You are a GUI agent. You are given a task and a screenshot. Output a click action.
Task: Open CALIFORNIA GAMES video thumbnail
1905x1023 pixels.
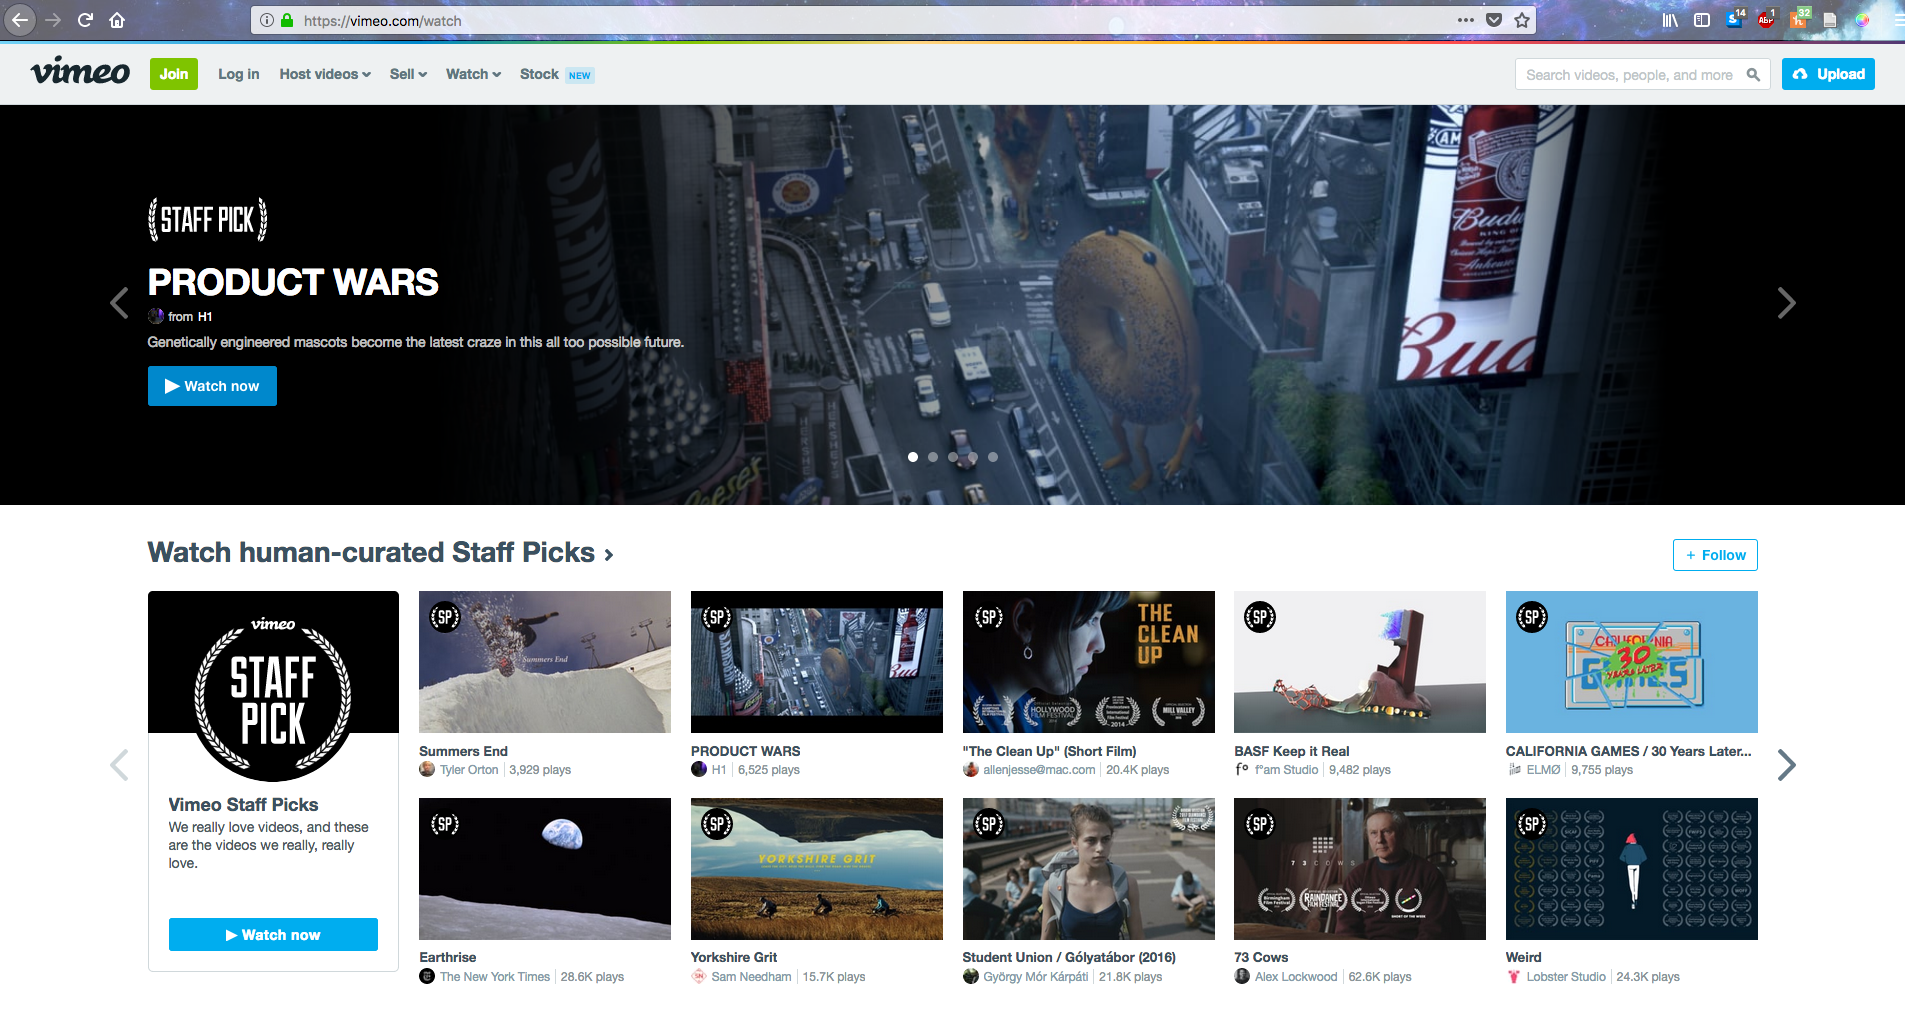point(1632,662)
